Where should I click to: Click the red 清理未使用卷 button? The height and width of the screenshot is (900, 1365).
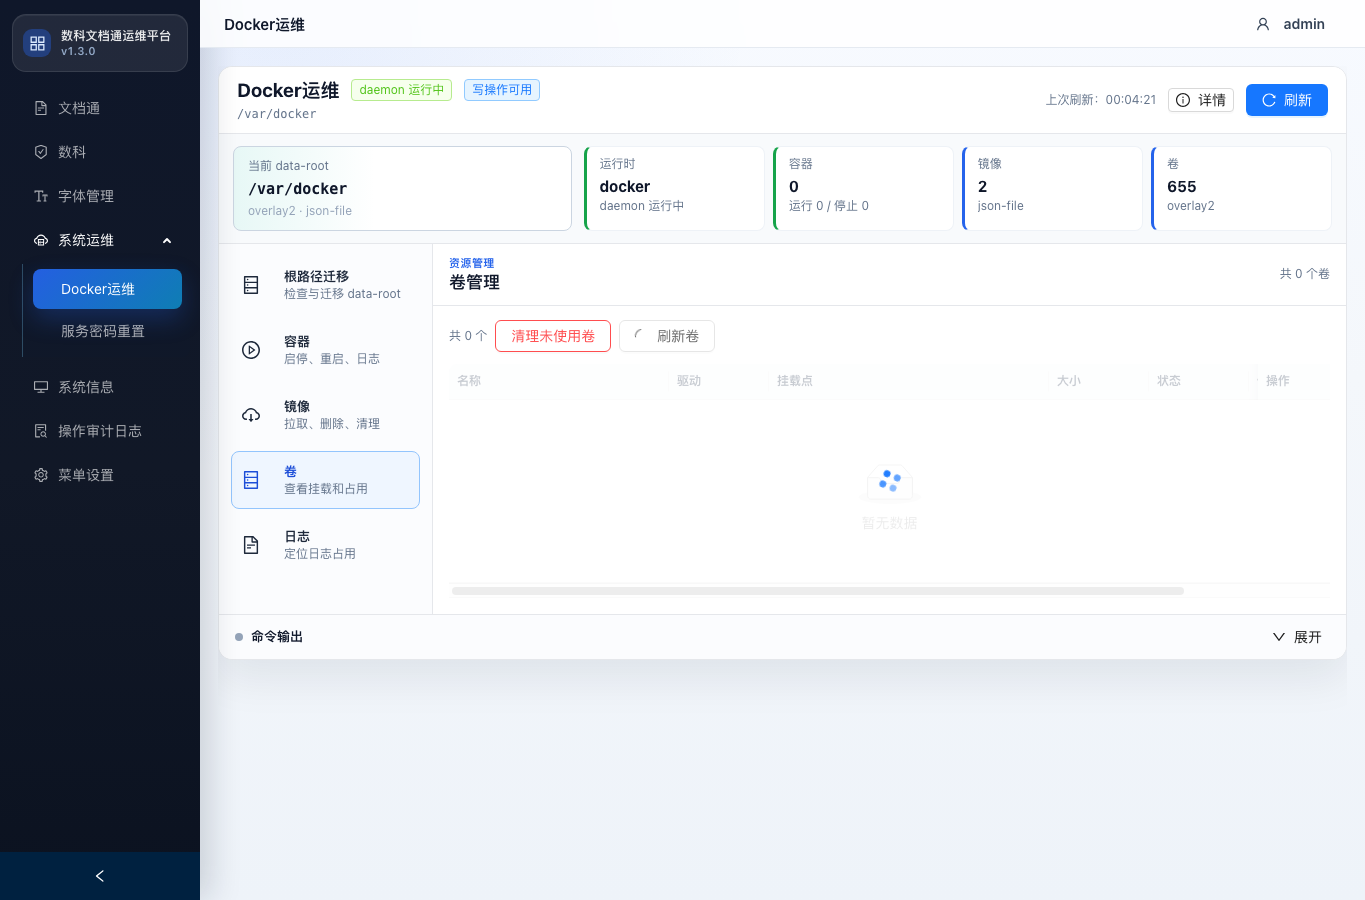[x=553, y=336]
